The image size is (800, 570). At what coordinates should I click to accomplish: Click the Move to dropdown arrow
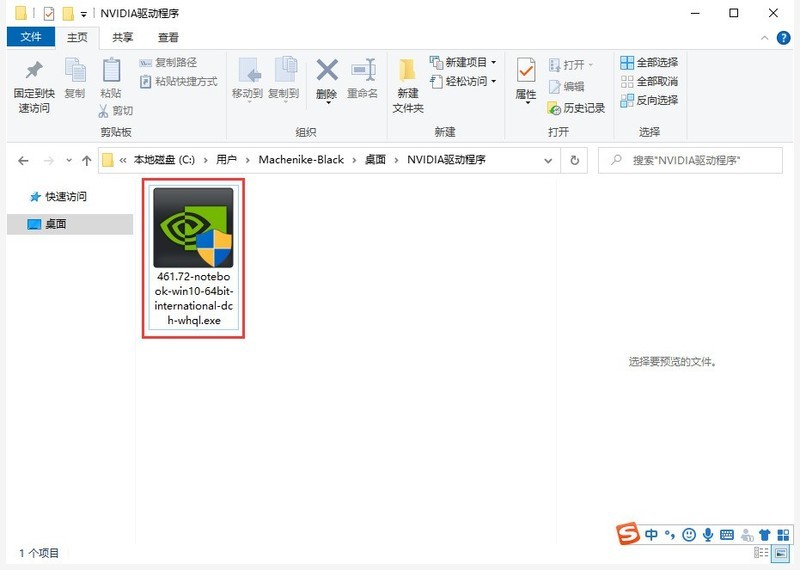point(249,102)
